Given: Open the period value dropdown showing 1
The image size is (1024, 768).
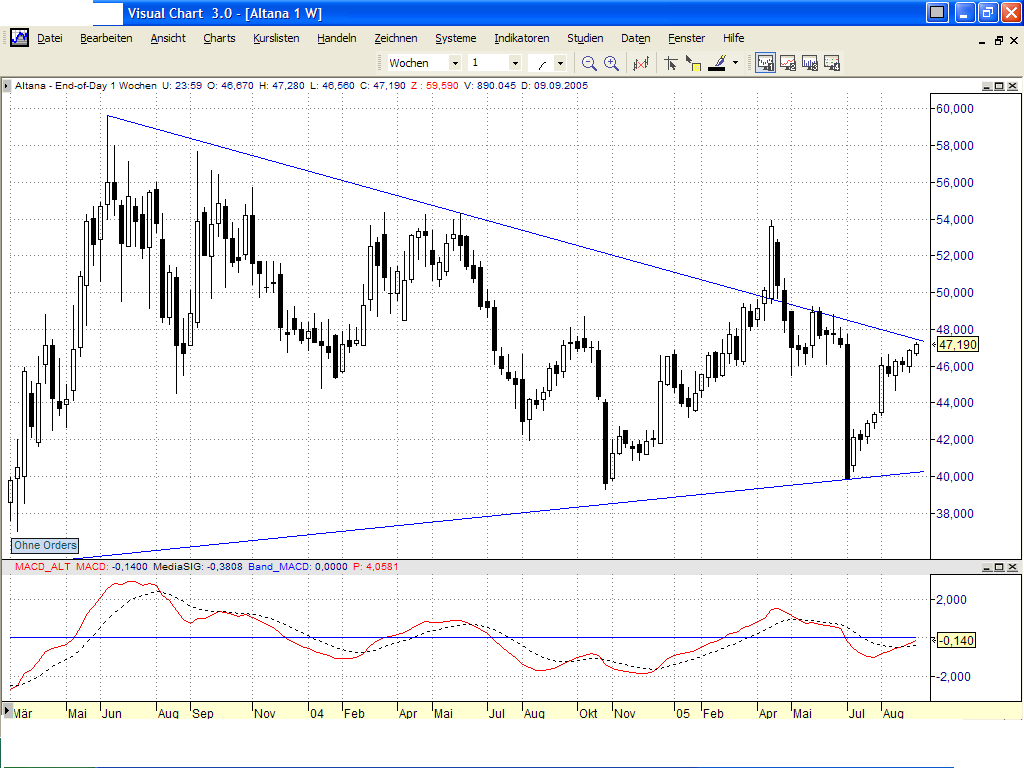Looking at the screenshot, I should click(x=516, y=62).
